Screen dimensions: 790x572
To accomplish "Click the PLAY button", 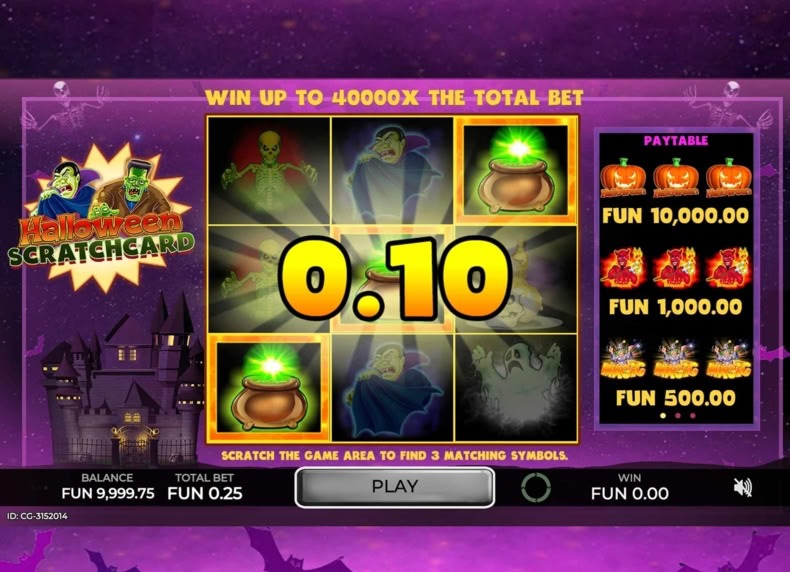I will tap(394, 486).
